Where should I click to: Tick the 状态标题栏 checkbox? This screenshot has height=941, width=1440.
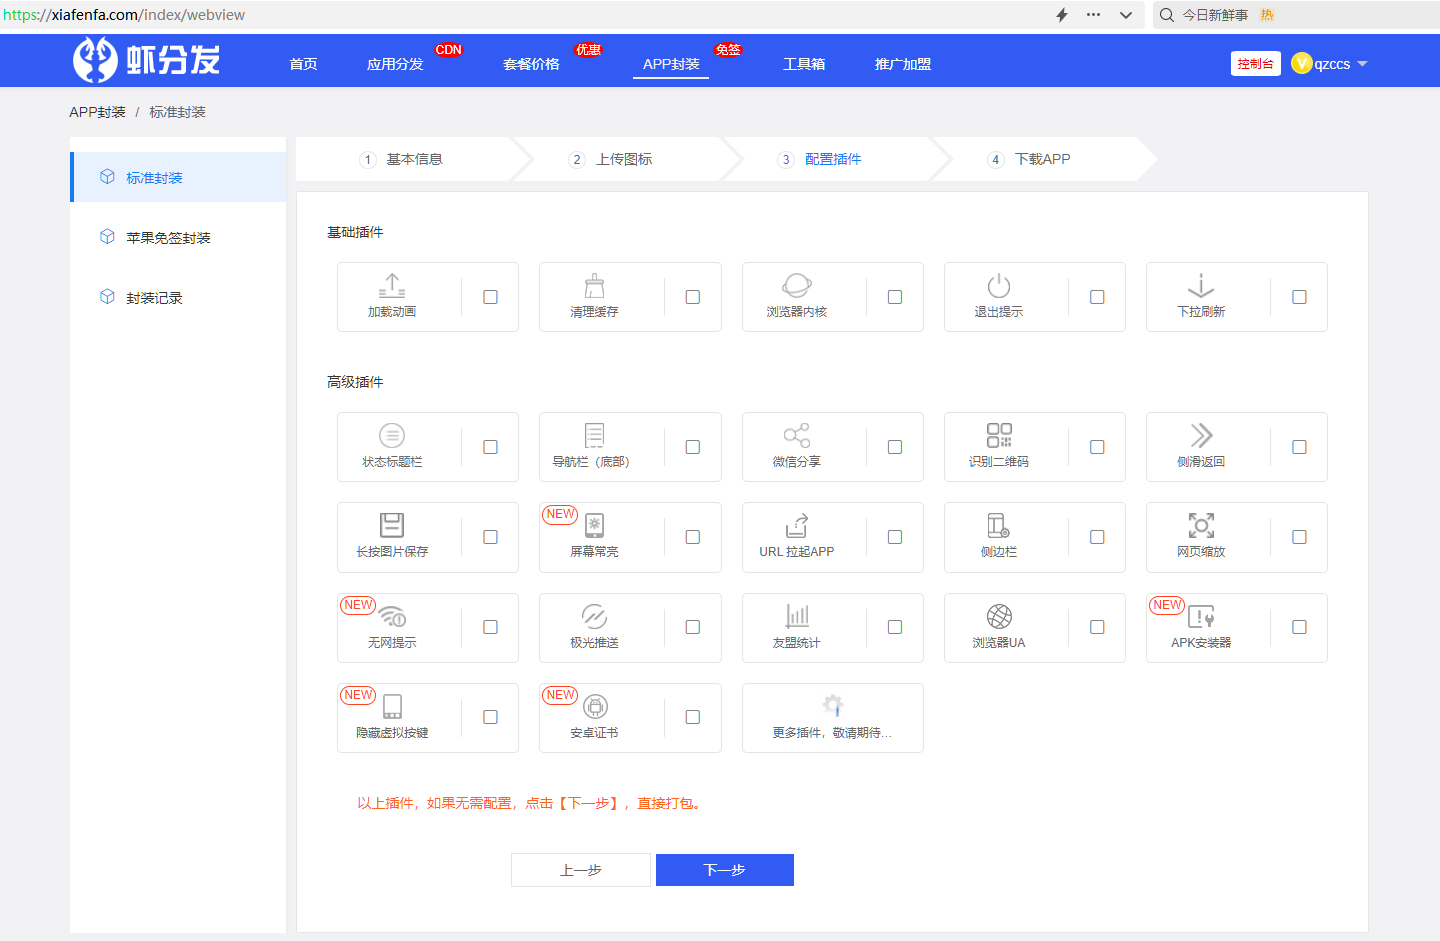tap(490, 447)
